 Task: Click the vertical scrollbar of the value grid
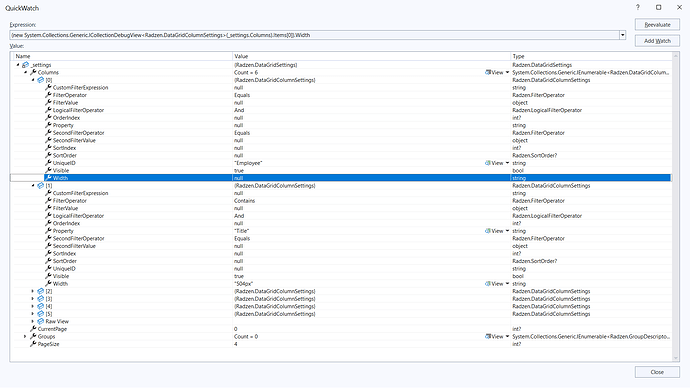(676, 207)
